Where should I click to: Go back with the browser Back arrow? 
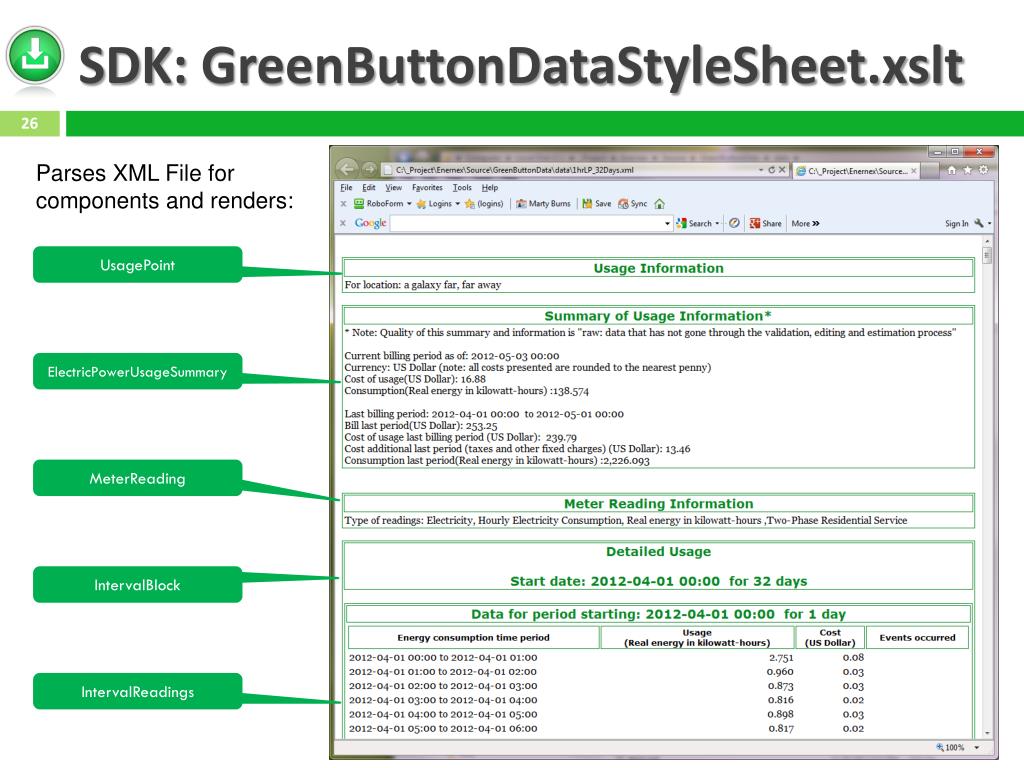point(347,169)
